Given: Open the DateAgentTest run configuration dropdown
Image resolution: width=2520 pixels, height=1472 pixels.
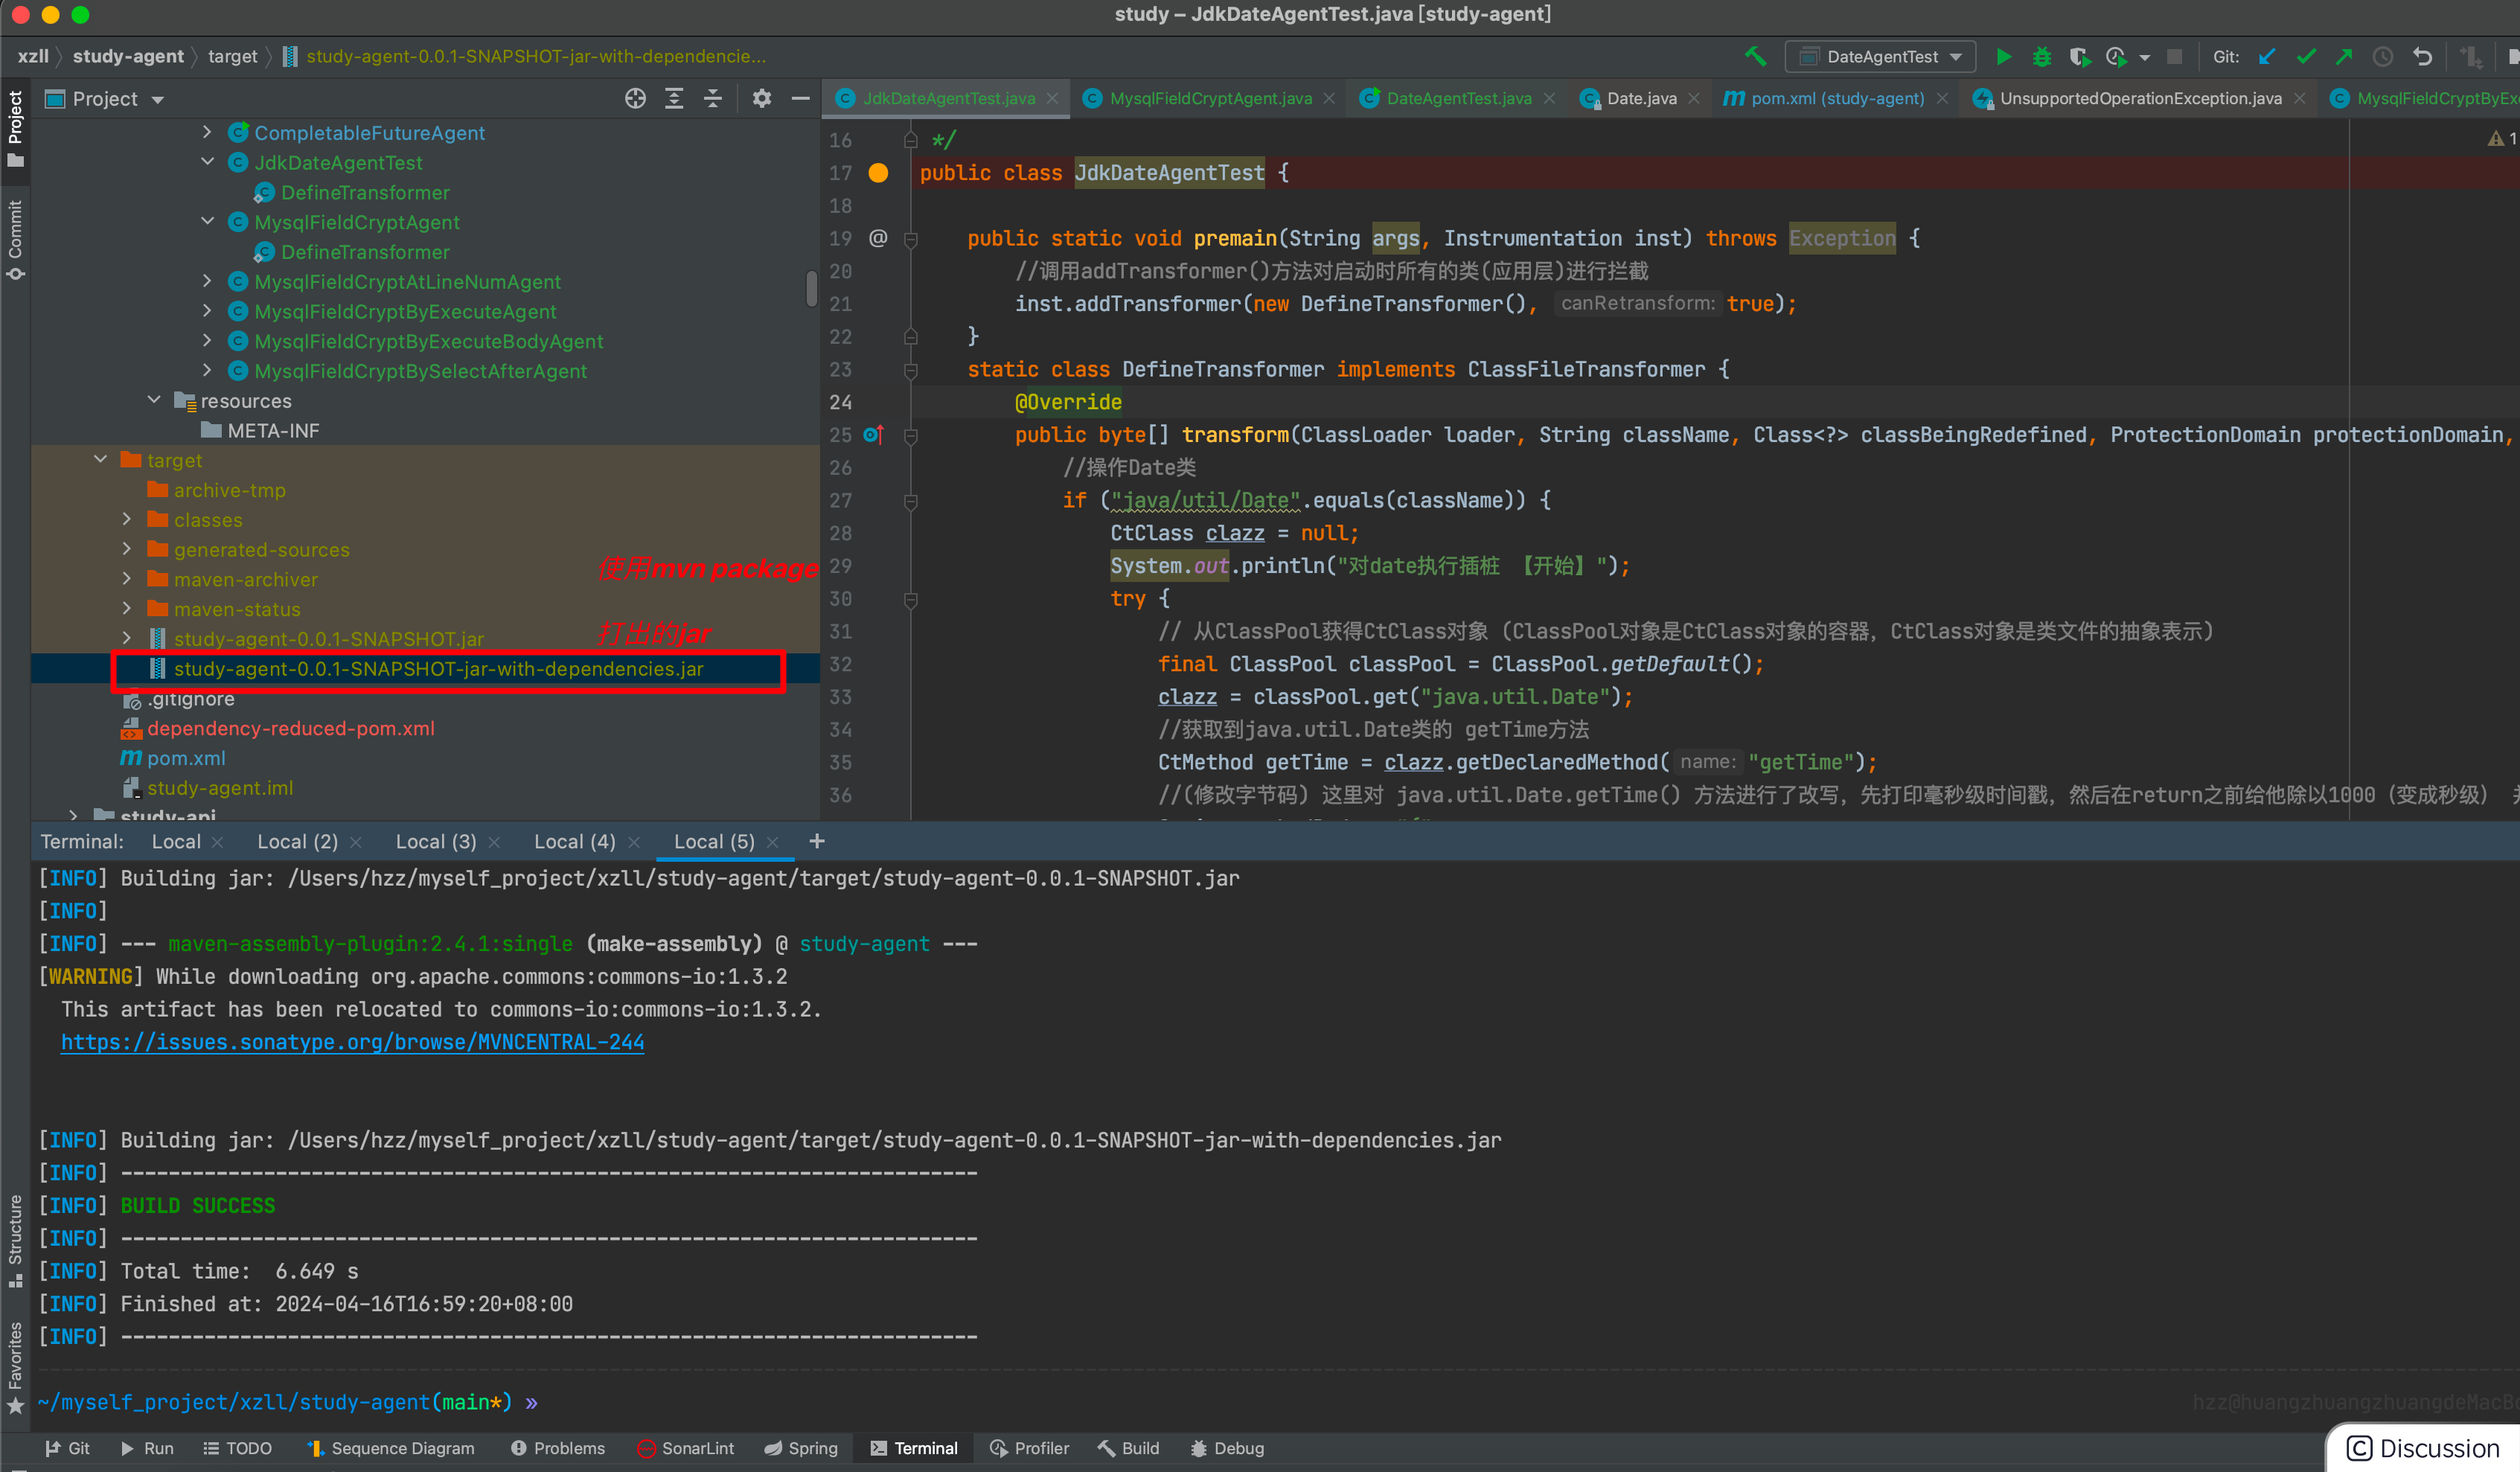Looking at the screenshot, I should pyautogui.click(x=1880, y=57).
